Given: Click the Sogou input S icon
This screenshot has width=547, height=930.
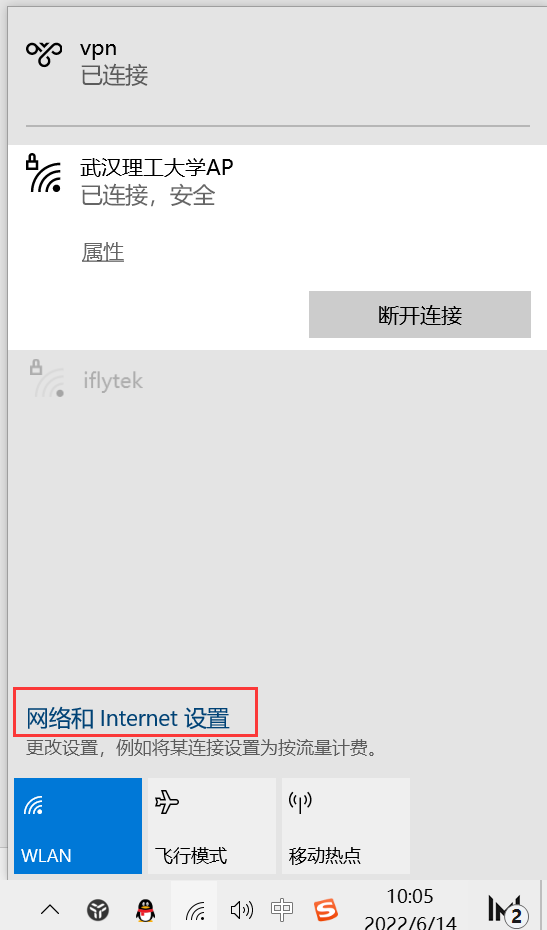Looking at the screenshot, I should [326, 909].
